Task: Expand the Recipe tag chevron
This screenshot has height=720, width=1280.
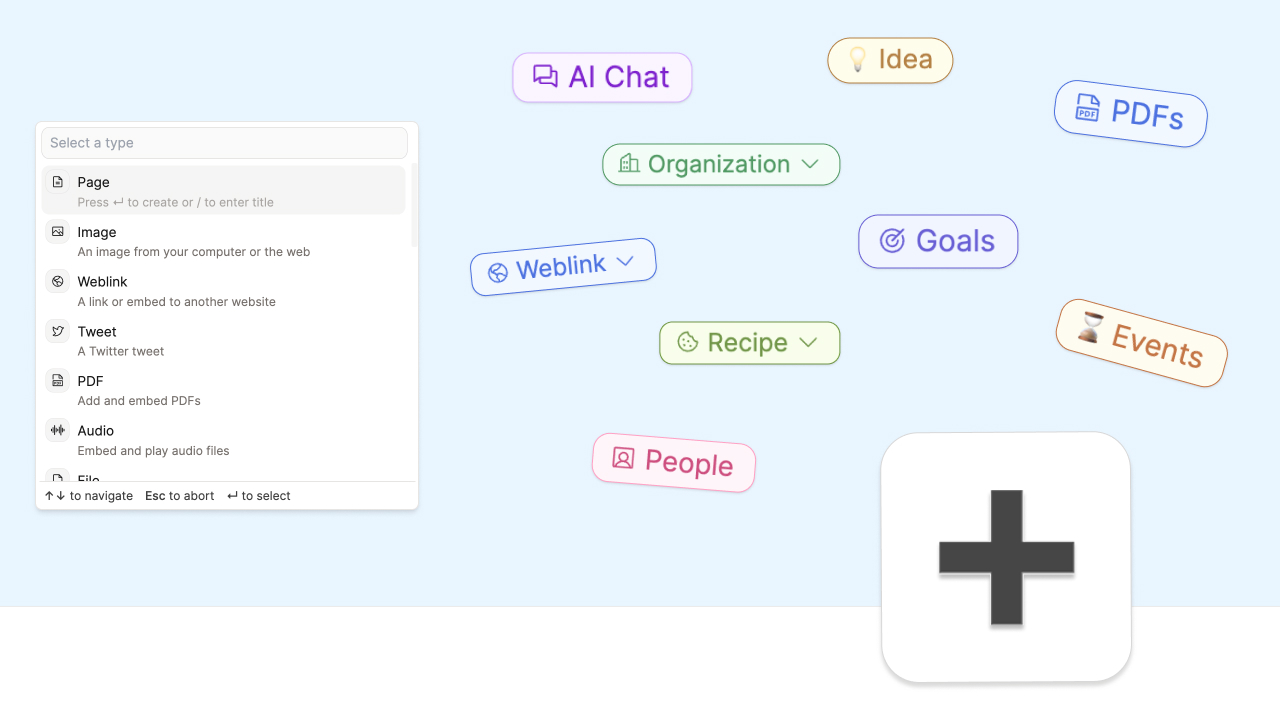Action: point(808,342)
